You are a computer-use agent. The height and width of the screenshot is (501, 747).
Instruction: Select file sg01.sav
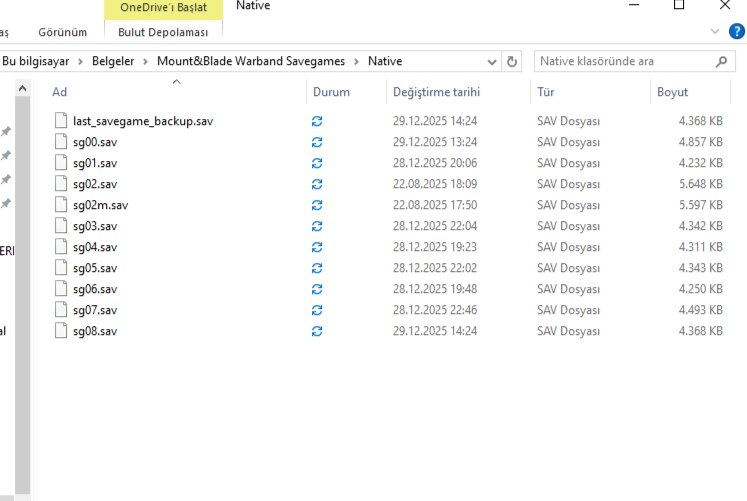tap(95, 163)
